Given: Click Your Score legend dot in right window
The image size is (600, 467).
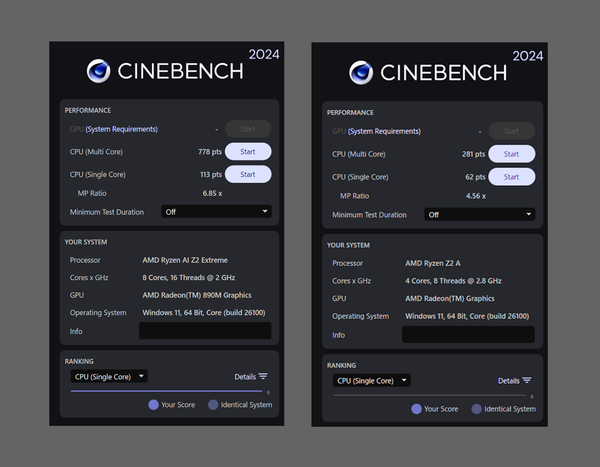Looking at the screenshot, I should pos(416,409).
